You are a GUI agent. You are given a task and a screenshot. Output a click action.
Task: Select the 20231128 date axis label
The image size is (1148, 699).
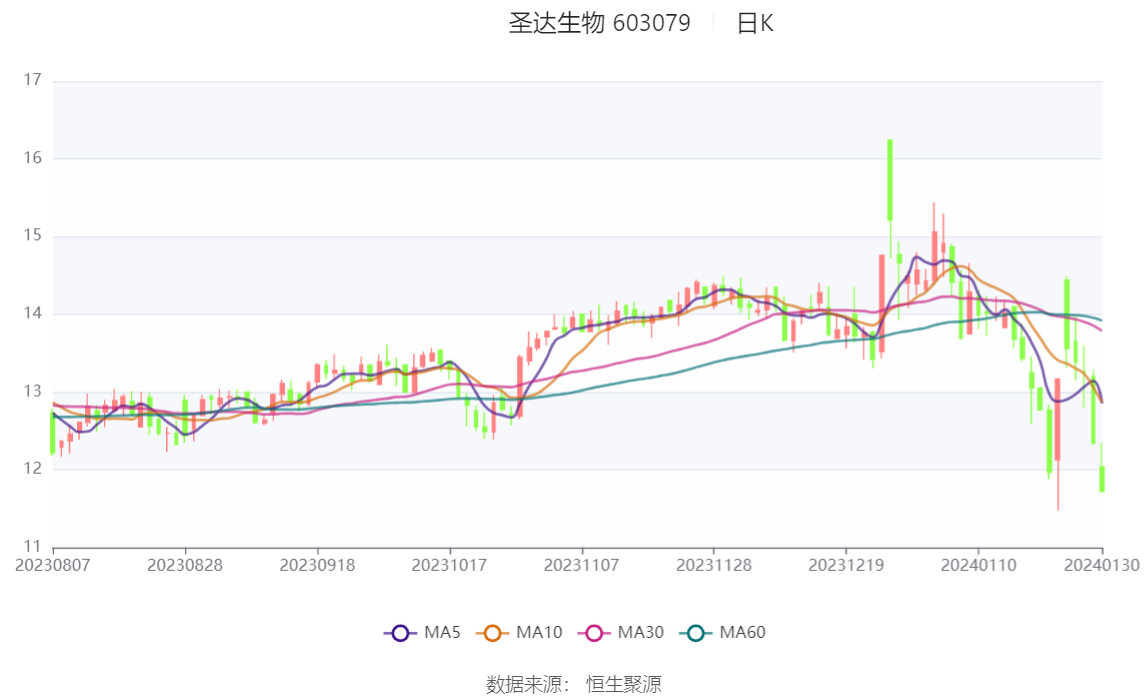(x=714, y=566)
